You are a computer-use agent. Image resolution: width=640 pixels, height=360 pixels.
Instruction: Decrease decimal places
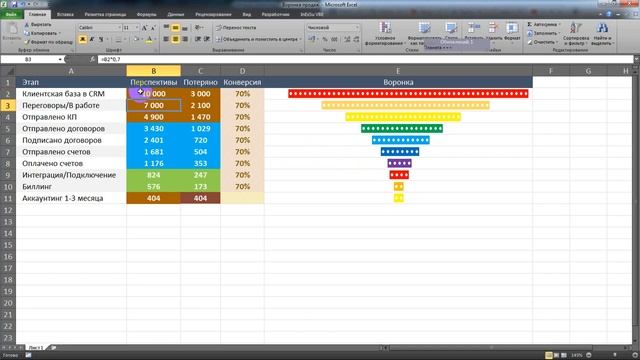click(x=356, y=39)
